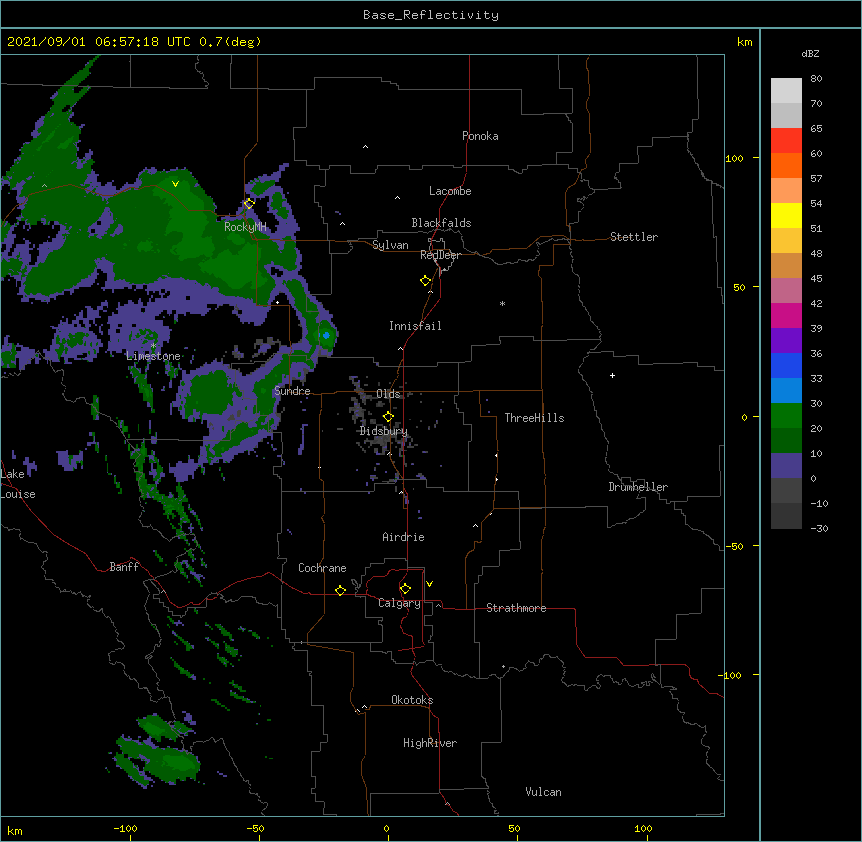Click the Drumheller city label
Screen dimensions: 862x842
tap(638, 487)
